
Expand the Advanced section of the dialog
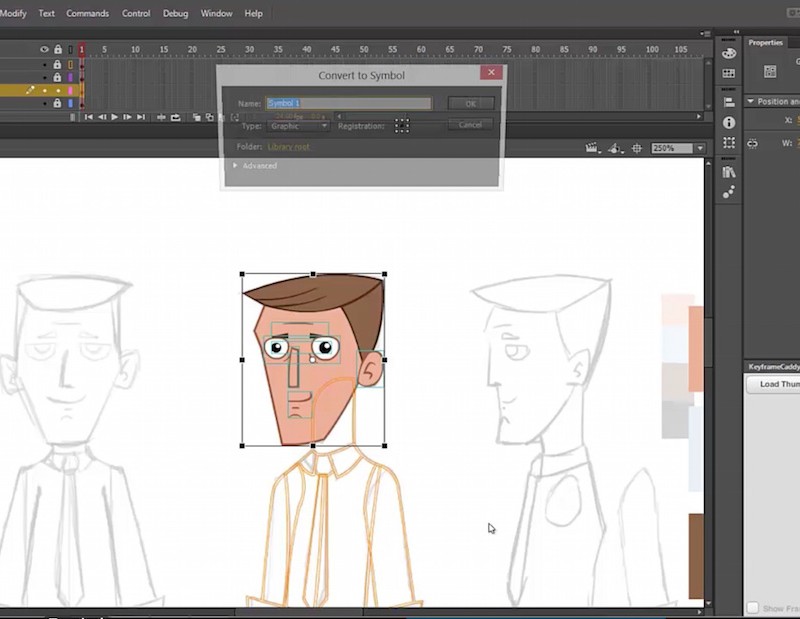point(258,165)
